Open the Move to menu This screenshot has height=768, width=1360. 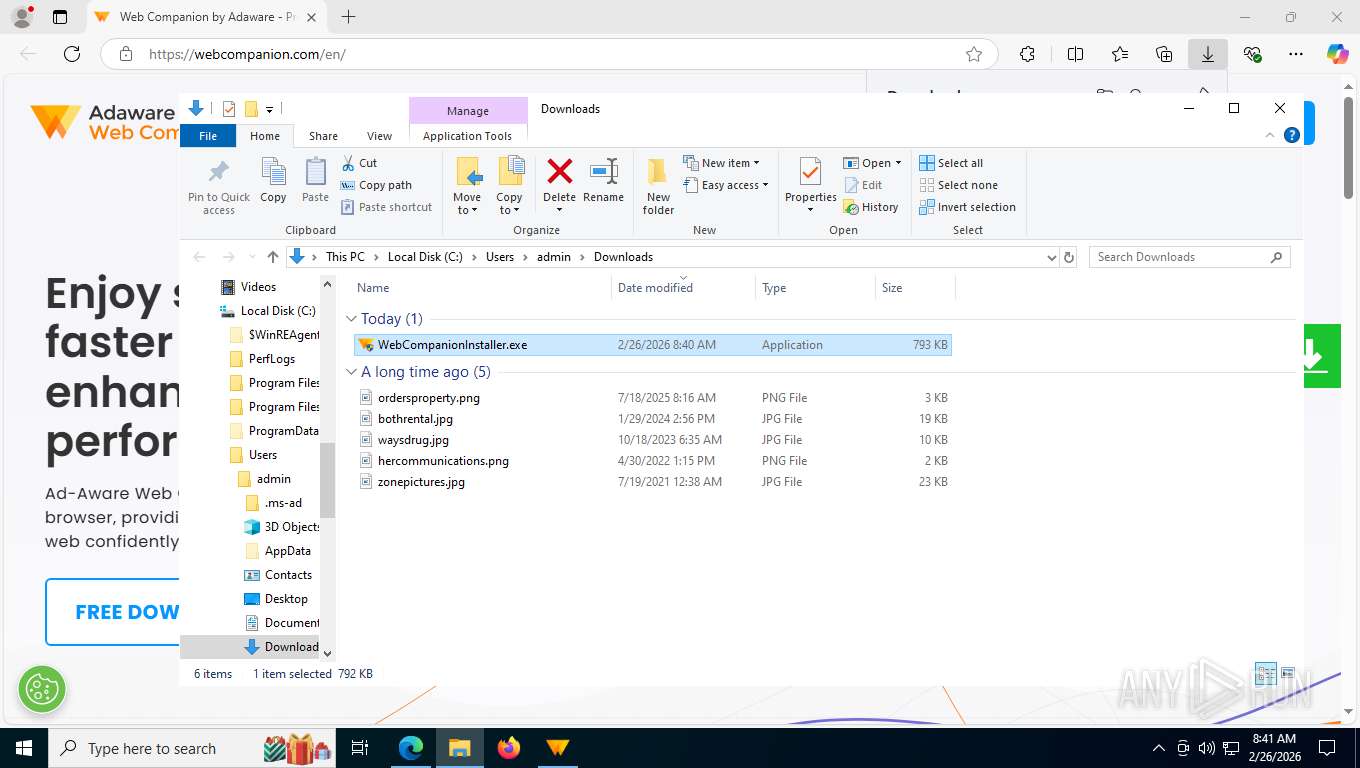coord(467,186)
